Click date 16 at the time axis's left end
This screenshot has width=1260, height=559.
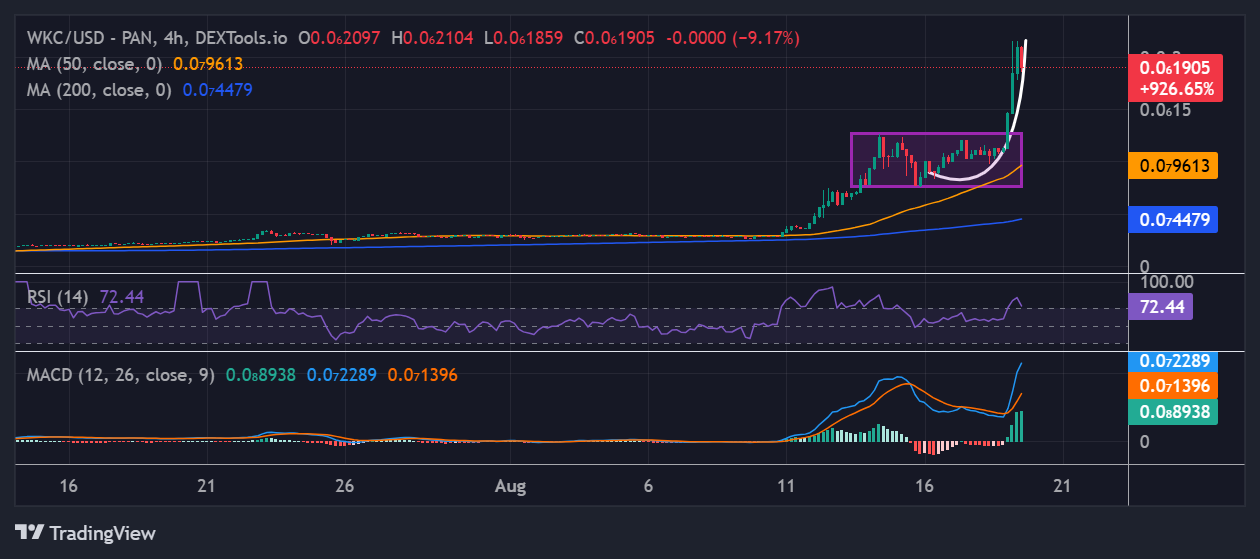(x=69, y=487)
